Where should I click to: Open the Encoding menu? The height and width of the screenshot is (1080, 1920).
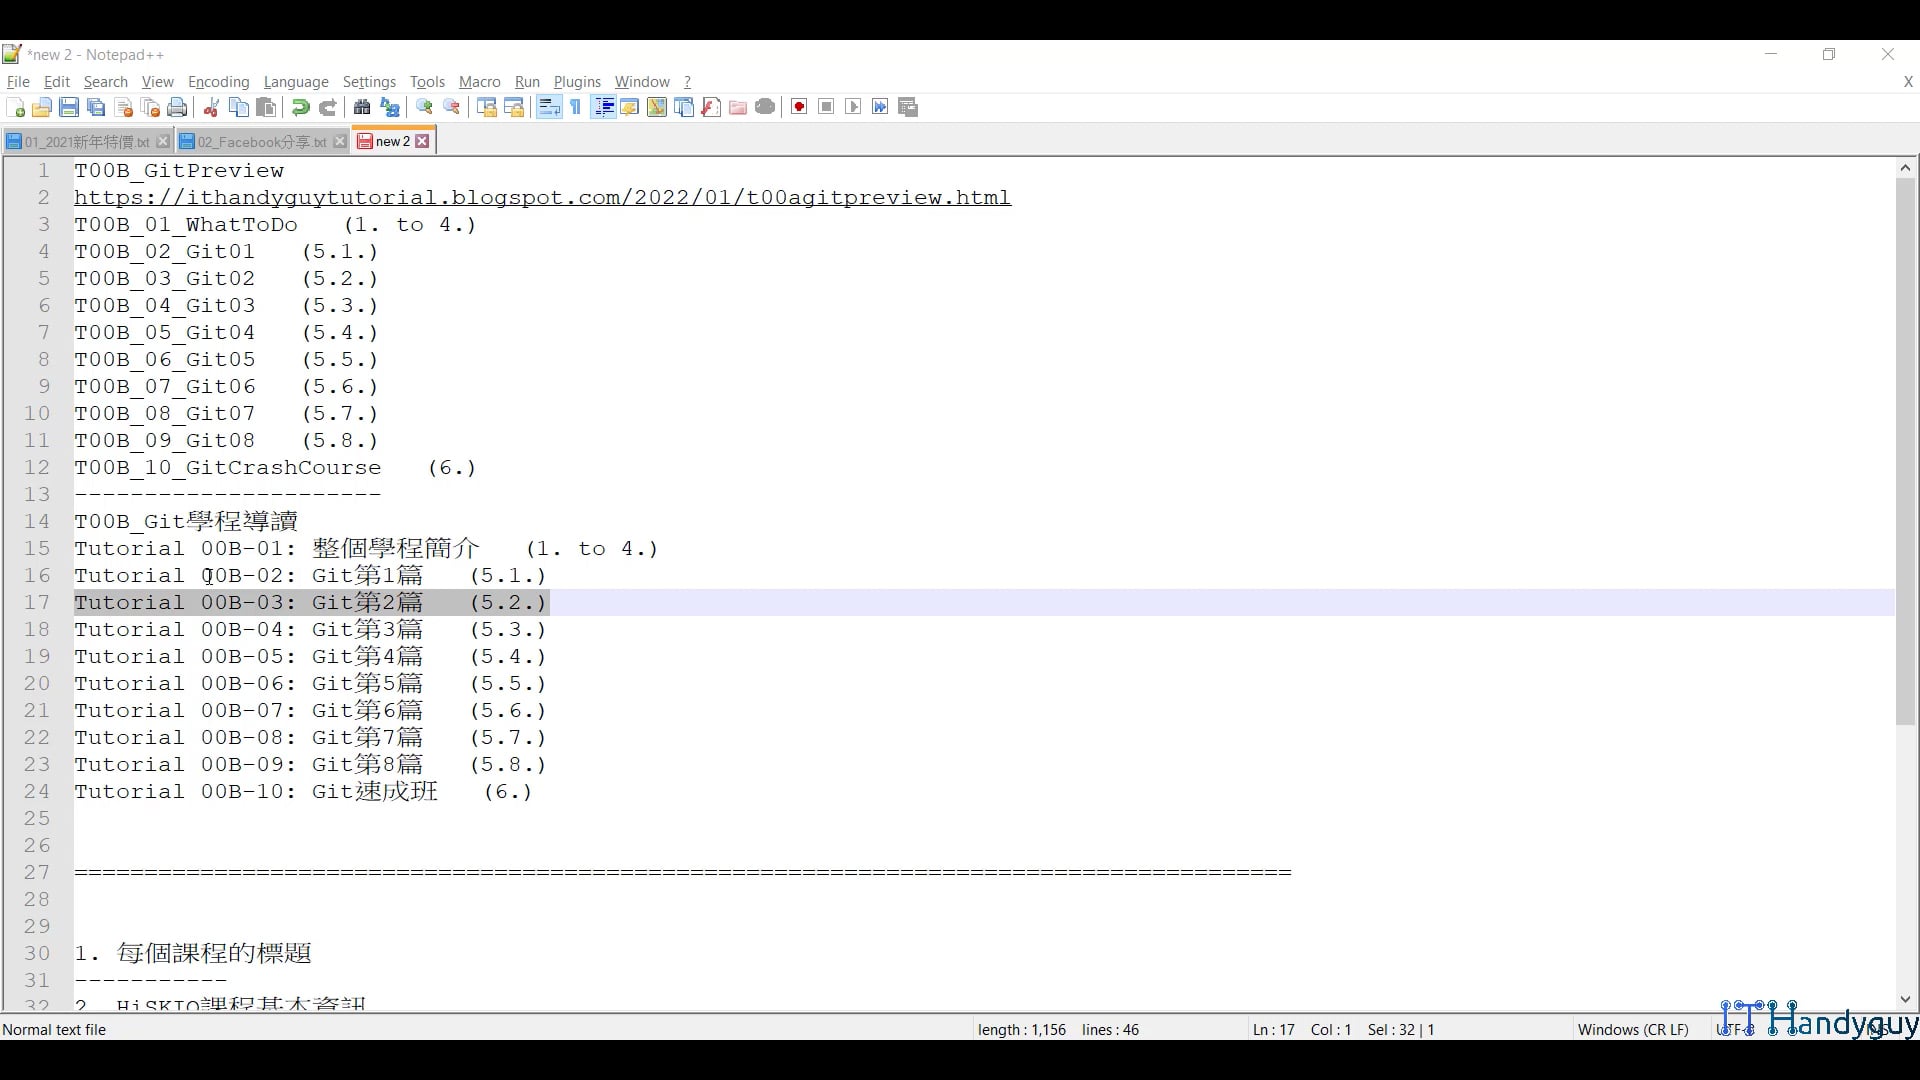click(218, 82)
